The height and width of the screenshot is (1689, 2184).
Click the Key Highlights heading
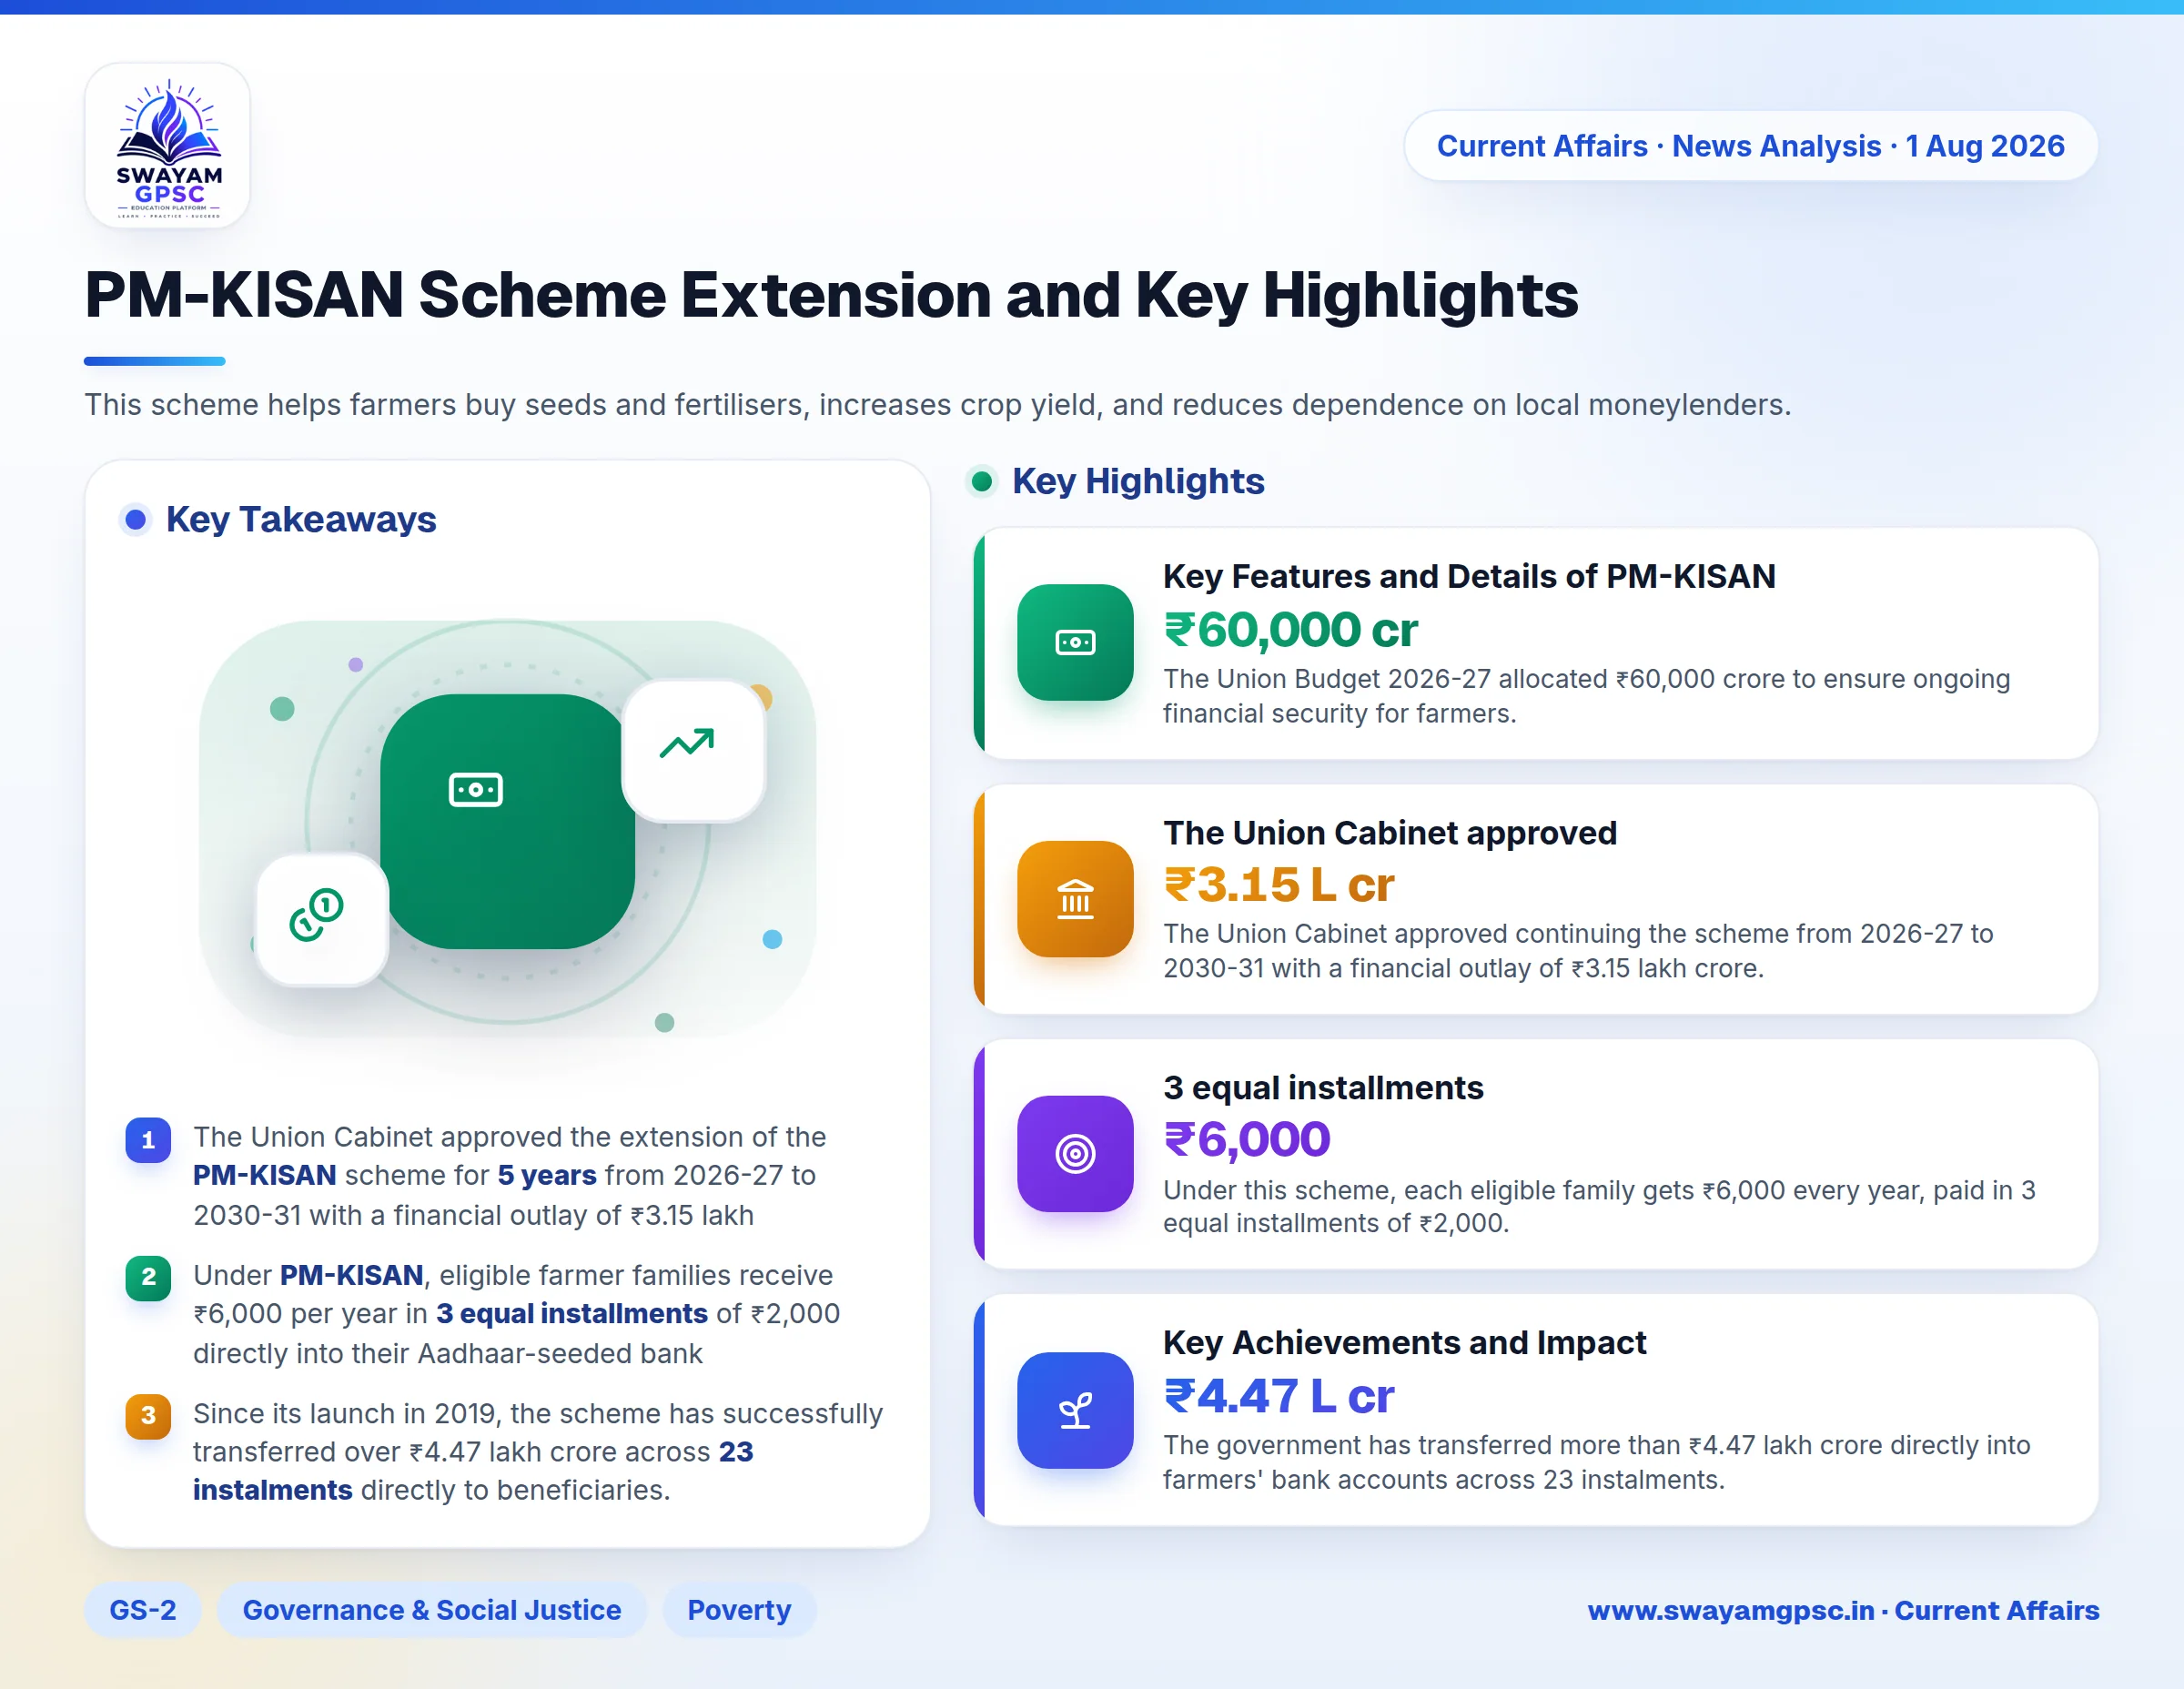[1138, 481]
